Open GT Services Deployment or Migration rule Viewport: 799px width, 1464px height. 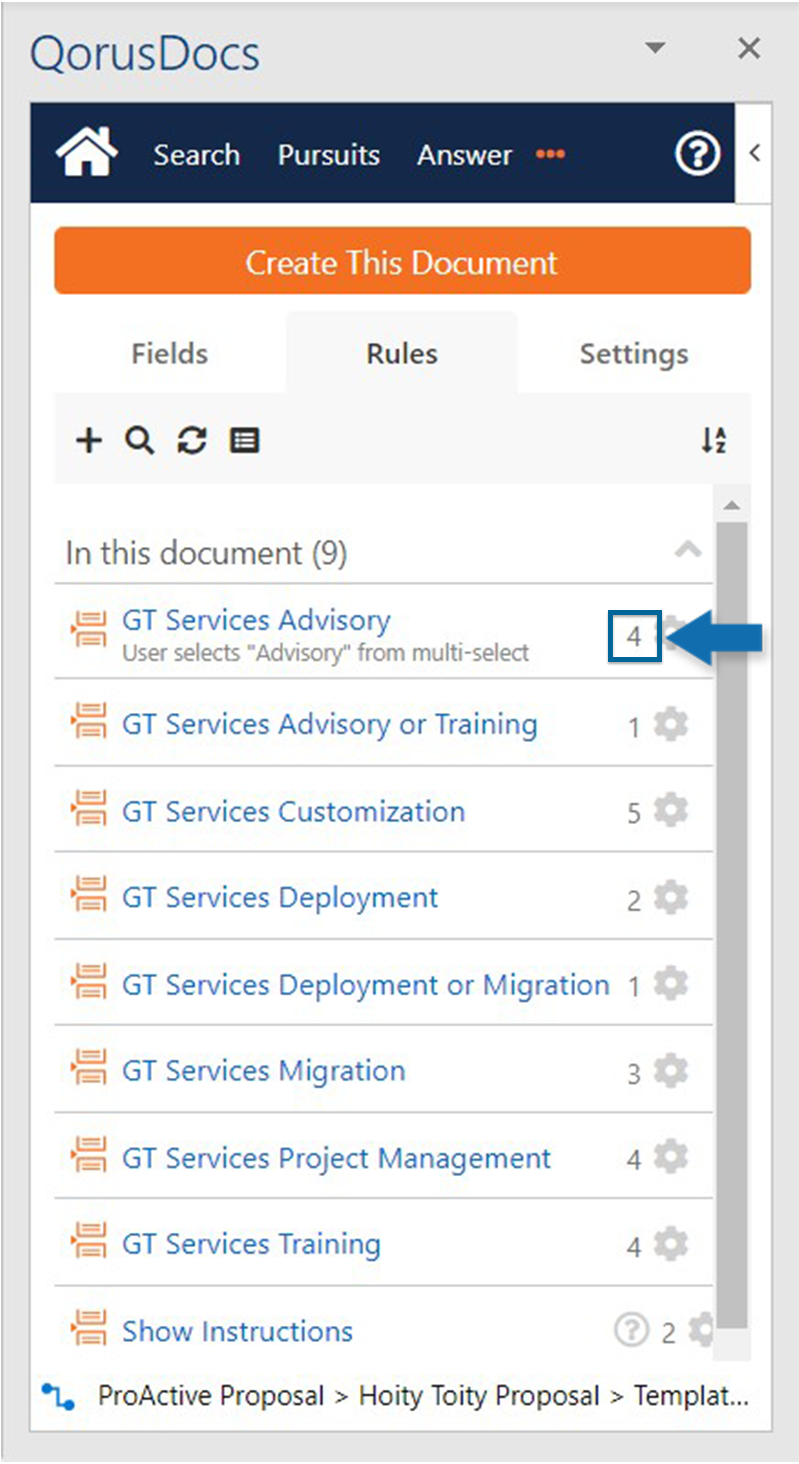366,985
